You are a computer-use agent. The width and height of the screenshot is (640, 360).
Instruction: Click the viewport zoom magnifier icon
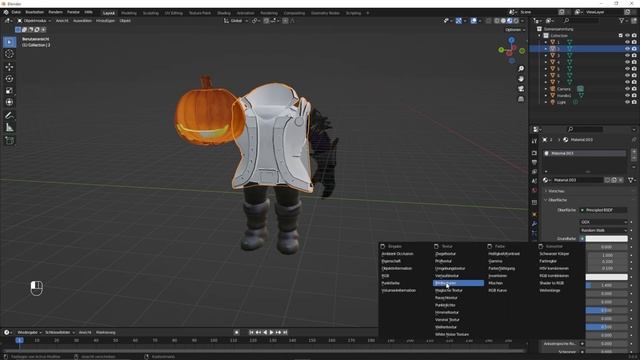521,69
